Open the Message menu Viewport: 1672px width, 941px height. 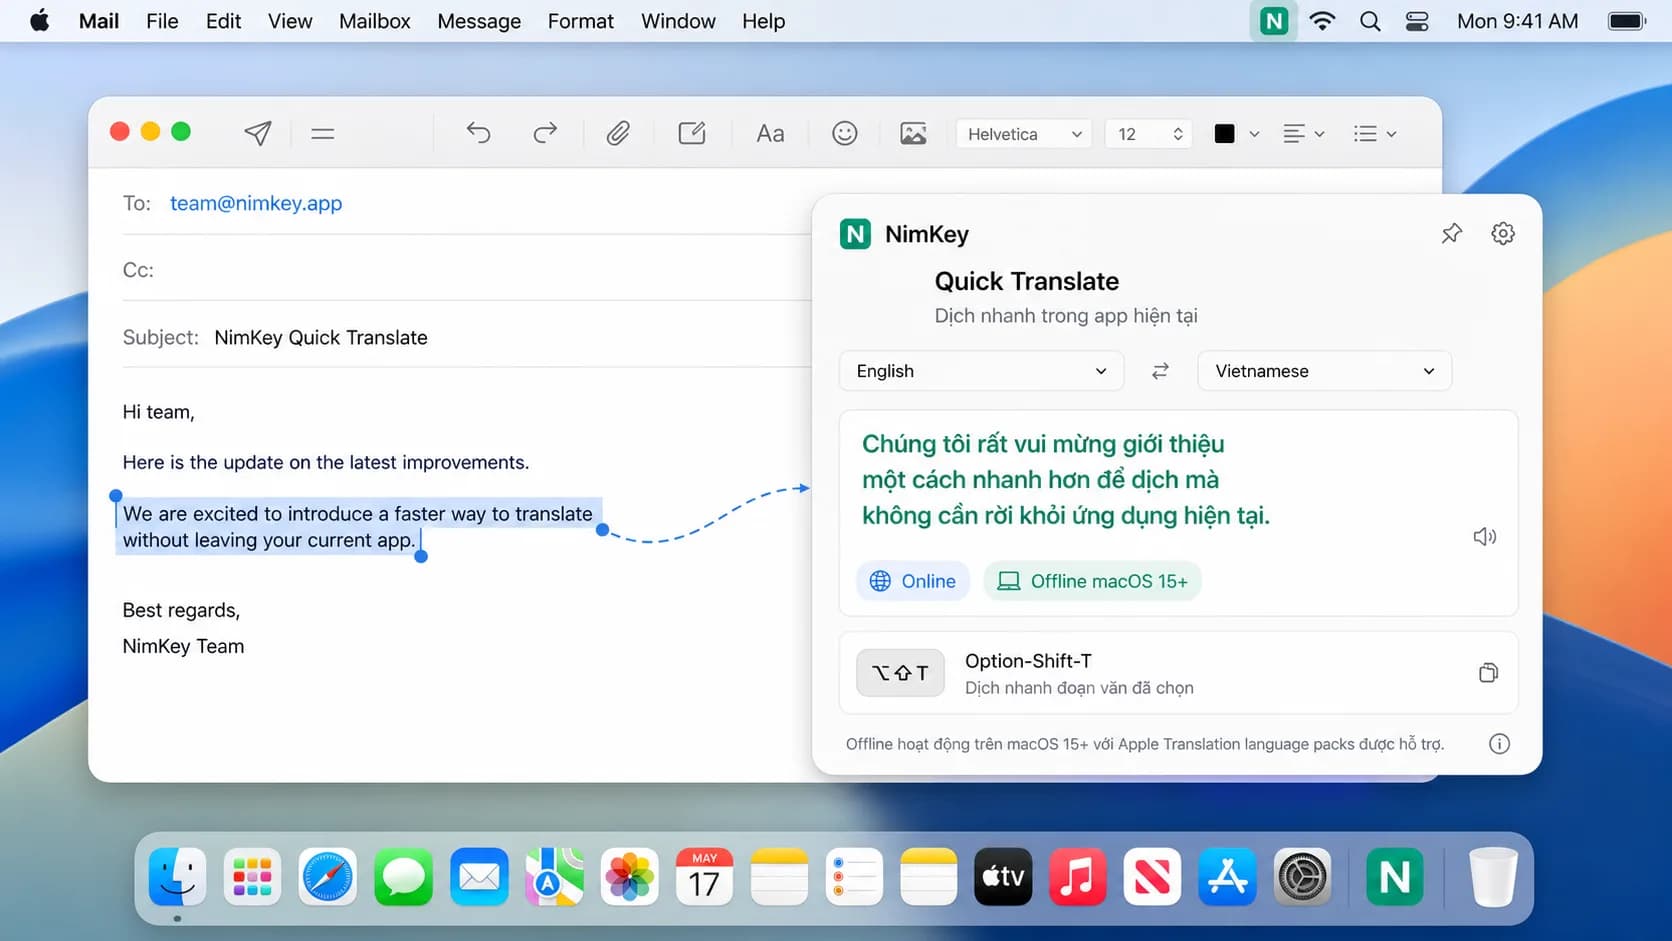(479, 21)
